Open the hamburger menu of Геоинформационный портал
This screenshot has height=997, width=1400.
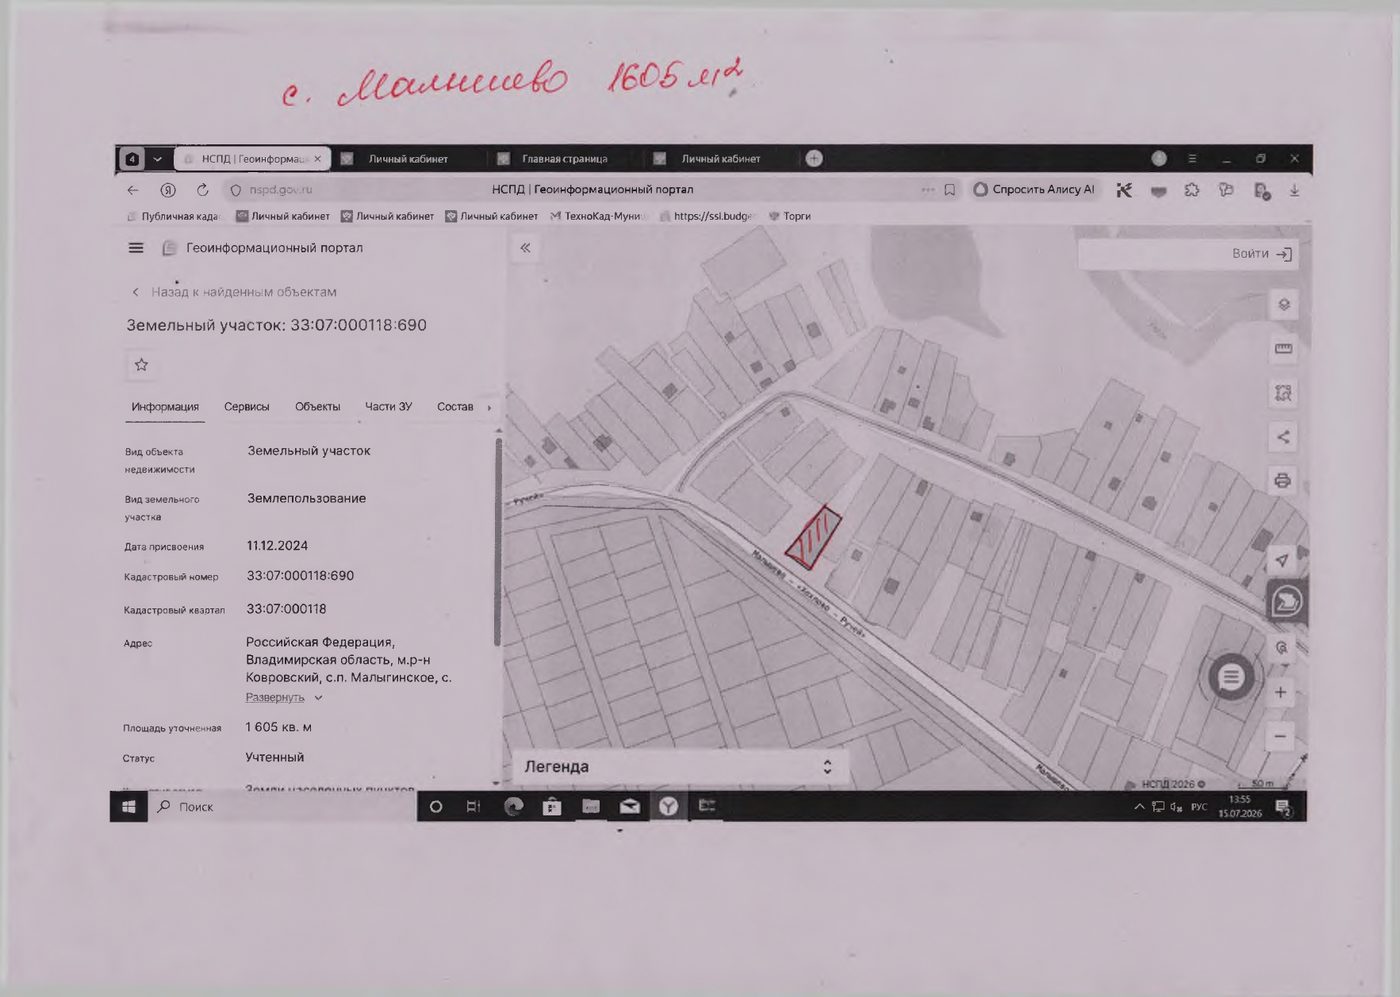point(137,248)
